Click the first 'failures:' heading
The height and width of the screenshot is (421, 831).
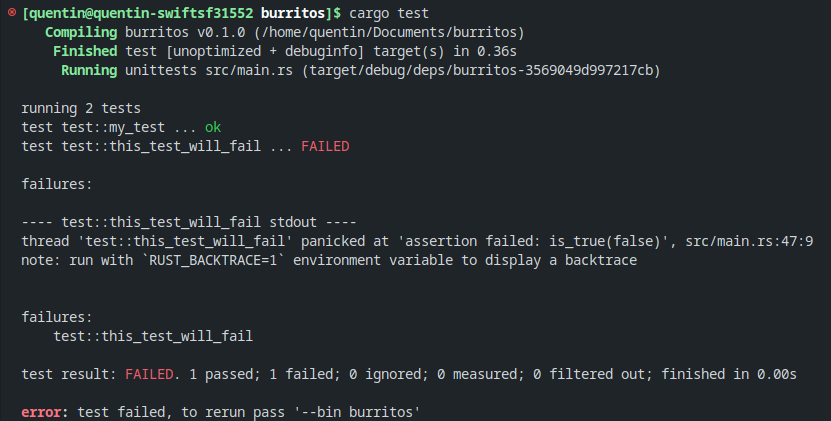click(57, 184)
